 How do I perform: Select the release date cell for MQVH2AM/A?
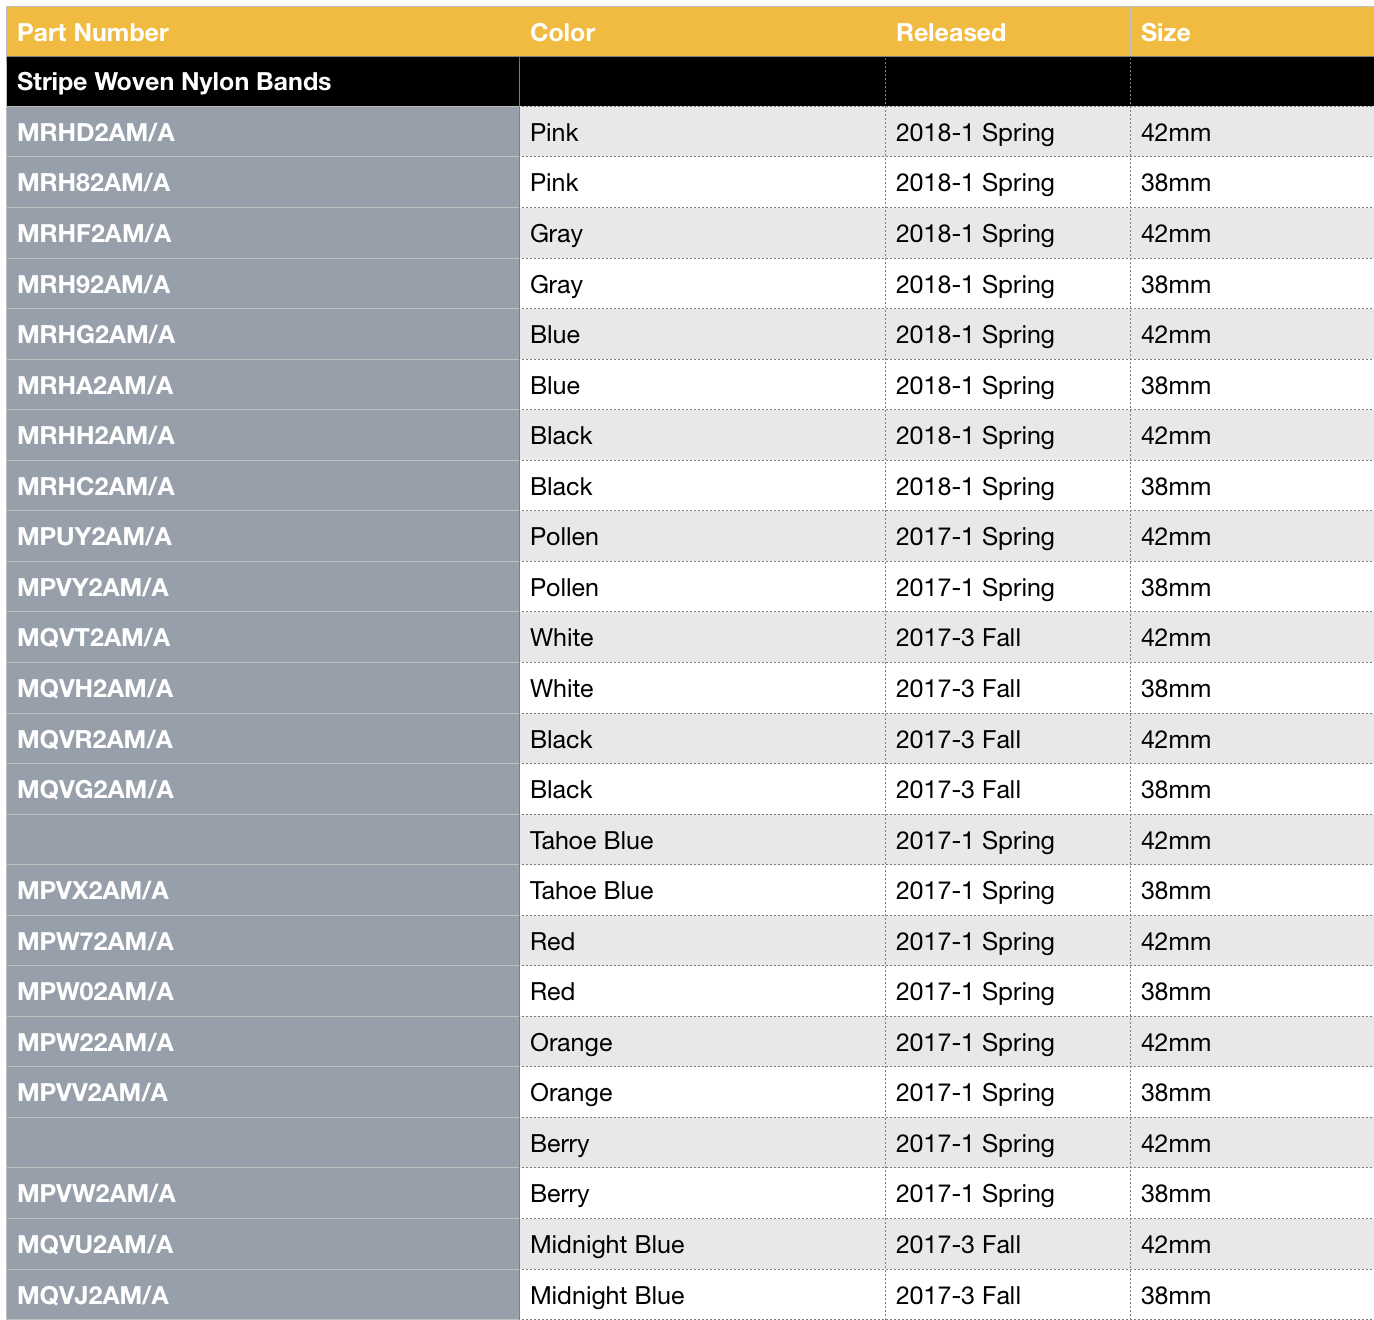(958, 689)
